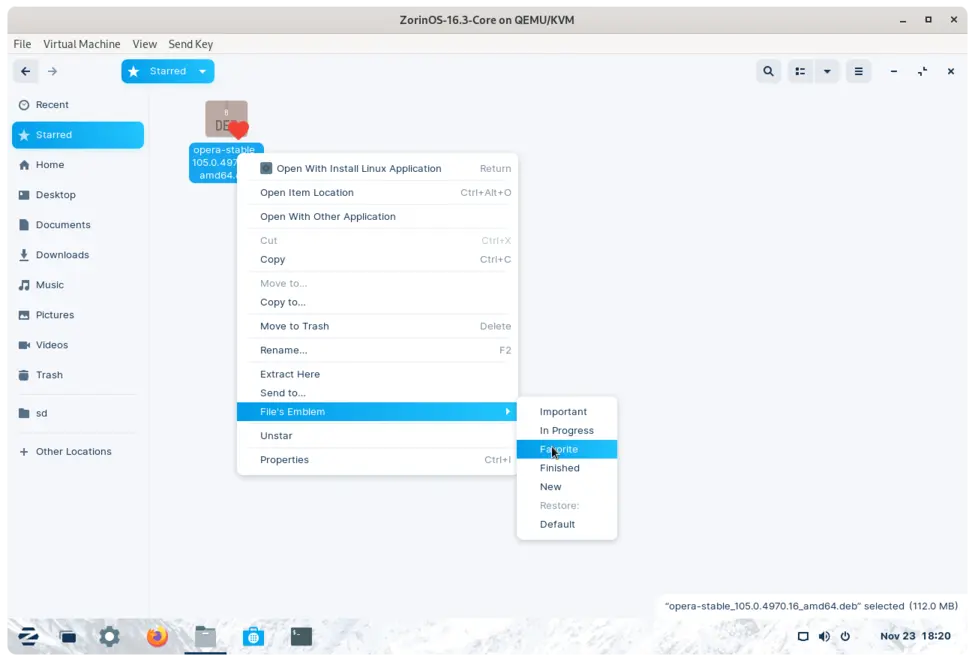Open Trash in the sidebar

point(78,375)
